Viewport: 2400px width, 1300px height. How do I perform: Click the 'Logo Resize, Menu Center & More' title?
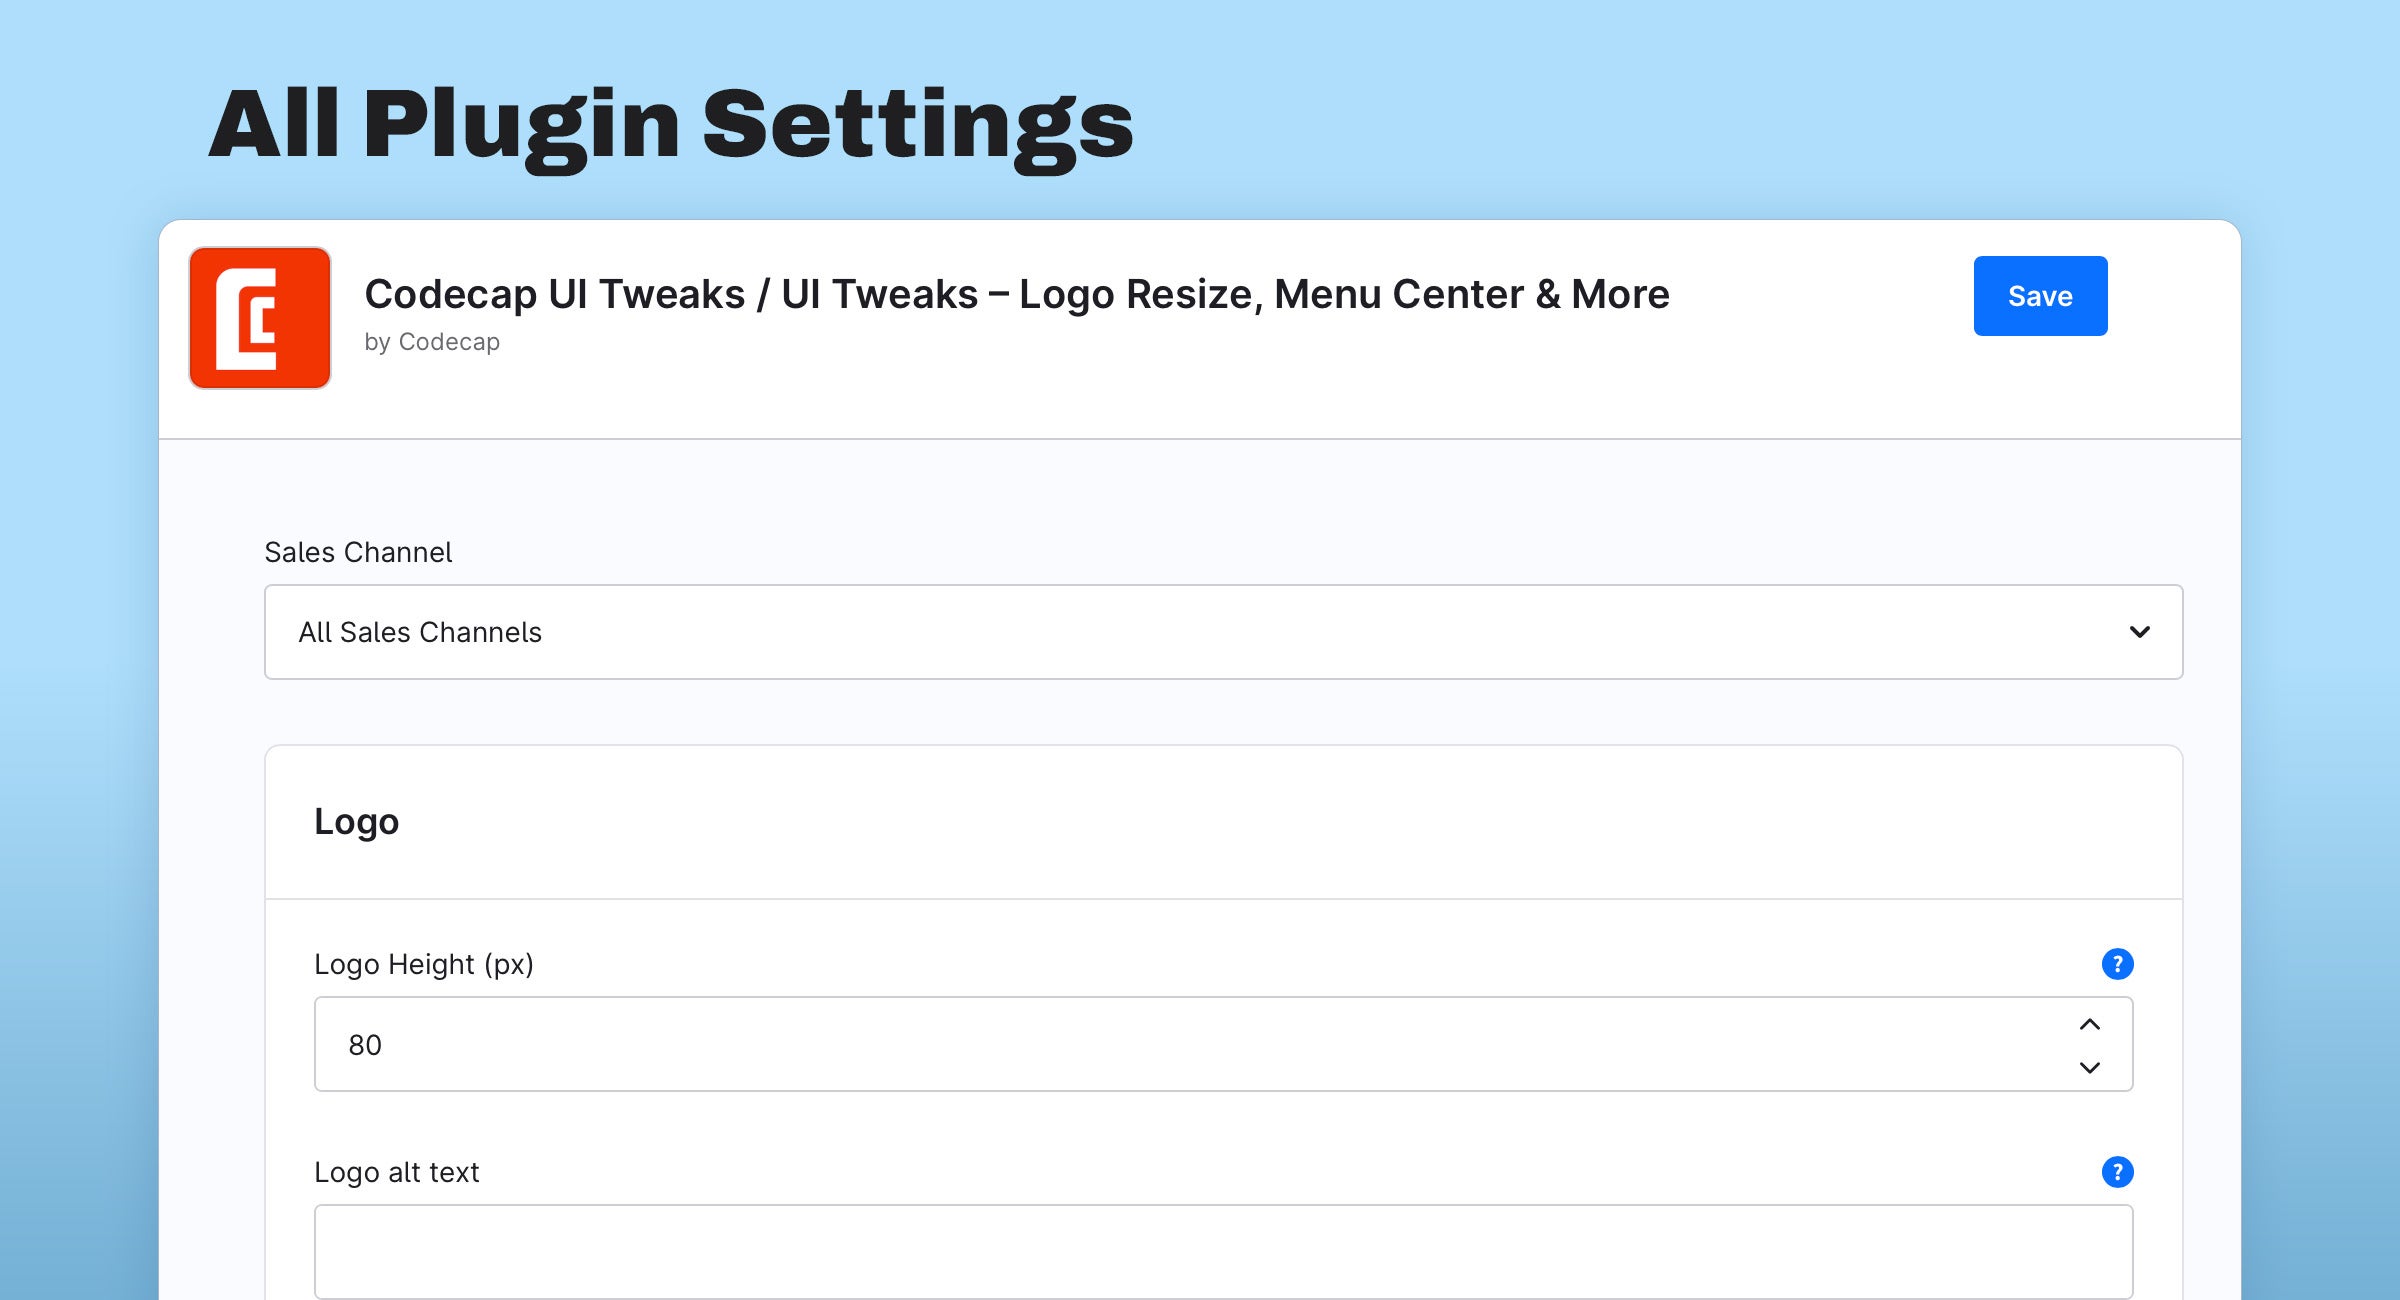1344,294
